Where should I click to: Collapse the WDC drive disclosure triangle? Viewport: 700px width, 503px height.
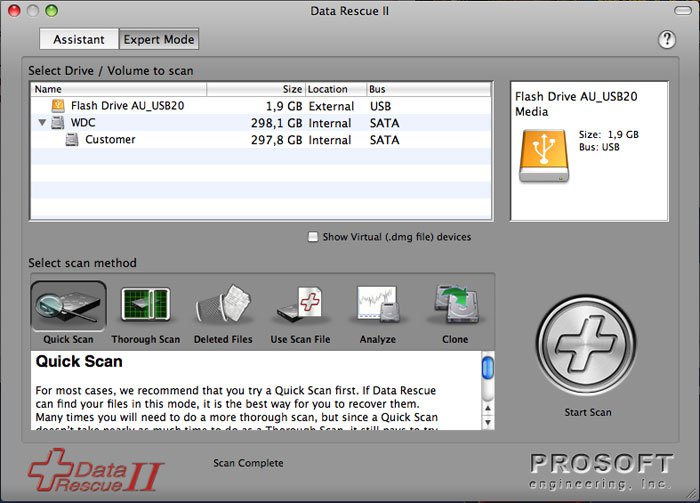coord(42,123)
